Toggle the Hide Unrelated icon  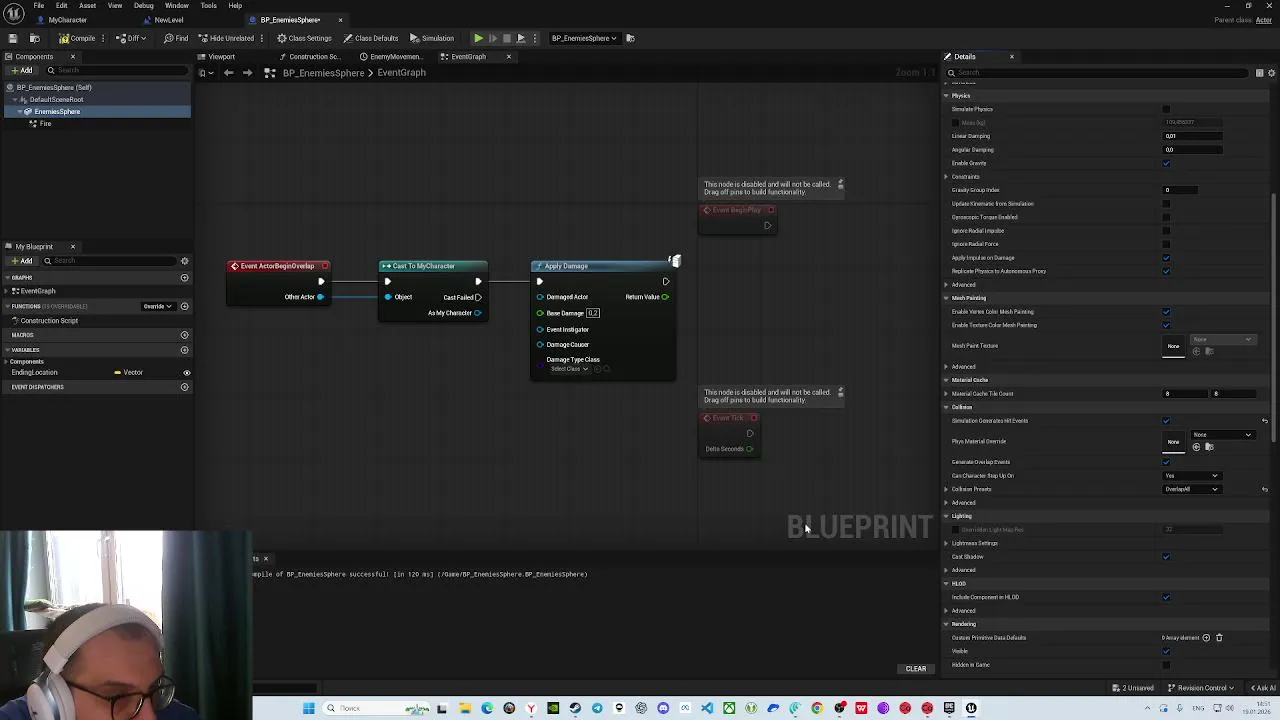pyautogui.click(x=226, y=38)
